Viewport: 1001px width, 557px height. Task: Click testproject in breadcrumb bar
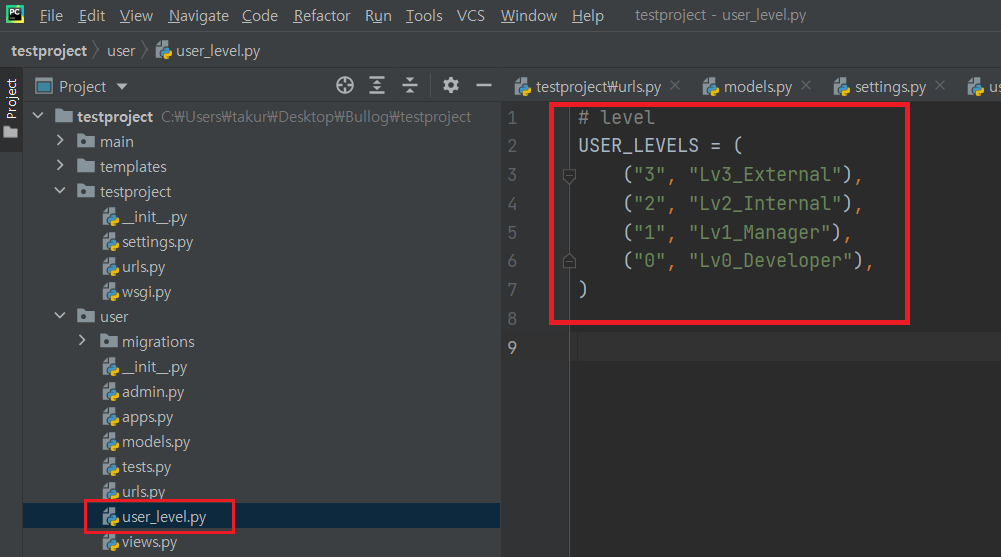(49, 50)
